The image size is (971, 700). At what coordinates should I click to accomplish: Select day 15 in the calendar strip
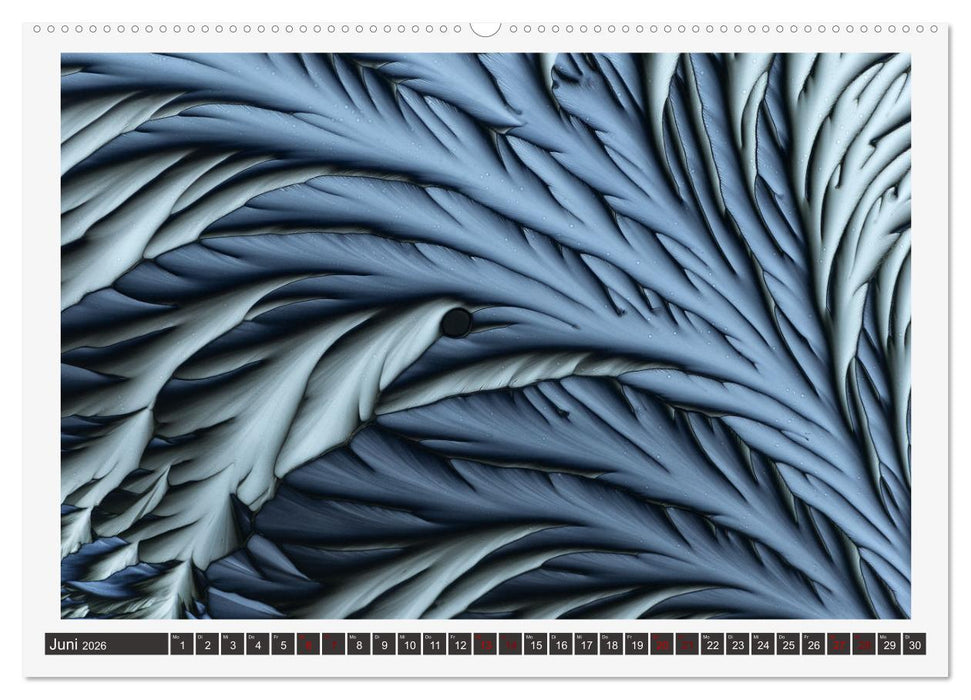point(536,645)
